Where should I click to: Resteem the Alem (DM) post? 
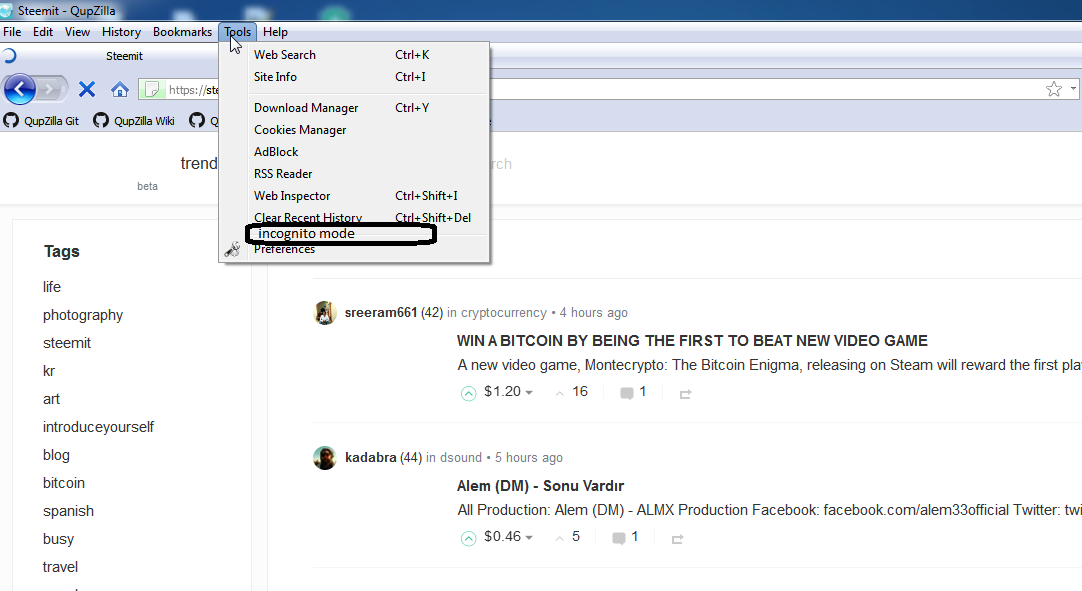tap(678, 539)
